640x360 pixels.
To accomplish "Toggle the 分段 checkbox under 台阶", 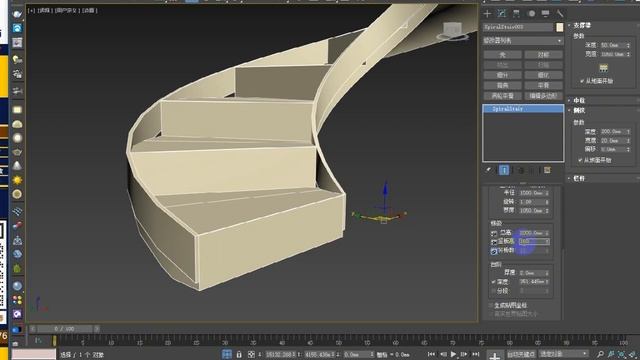I will click(x=493, y=291).
